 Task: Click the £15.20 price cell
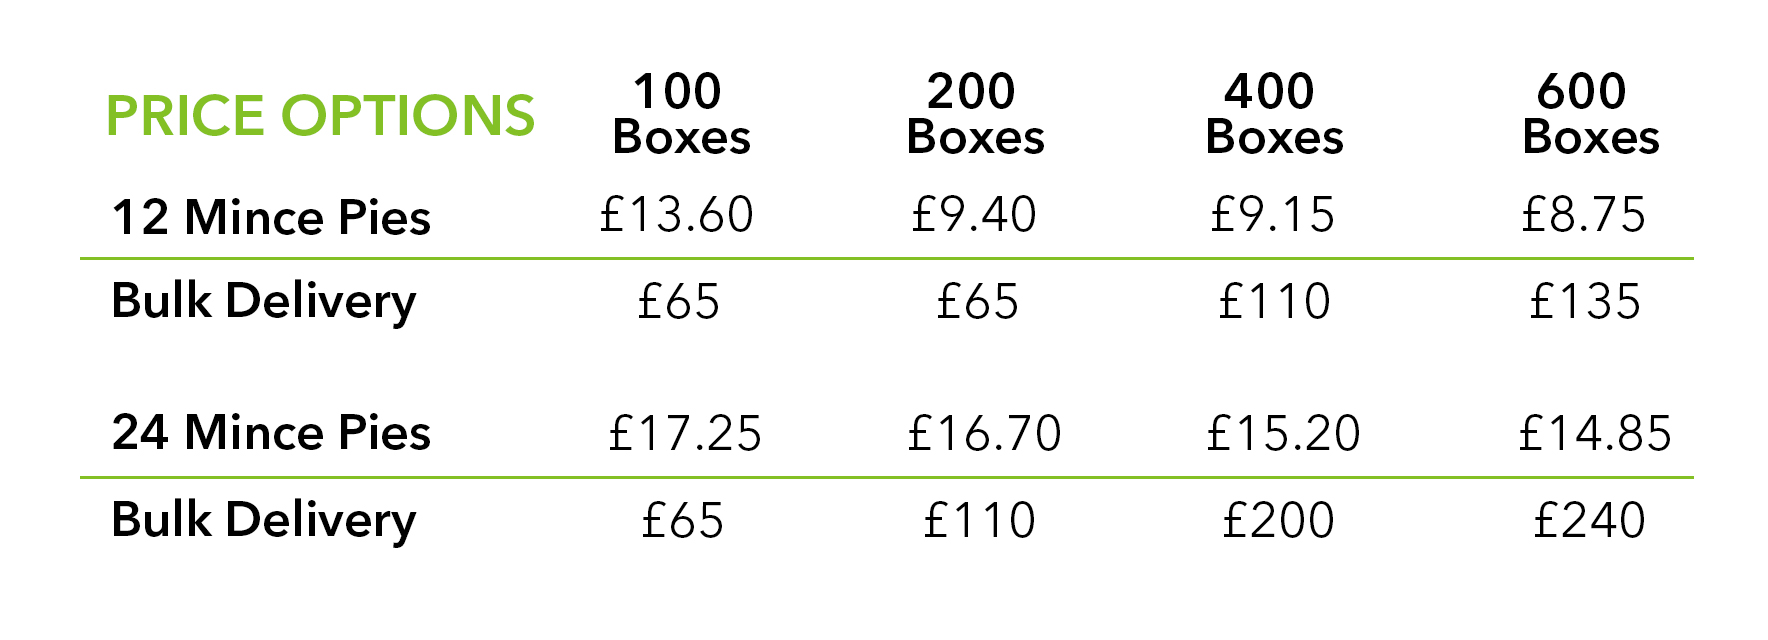(1283, 434)
